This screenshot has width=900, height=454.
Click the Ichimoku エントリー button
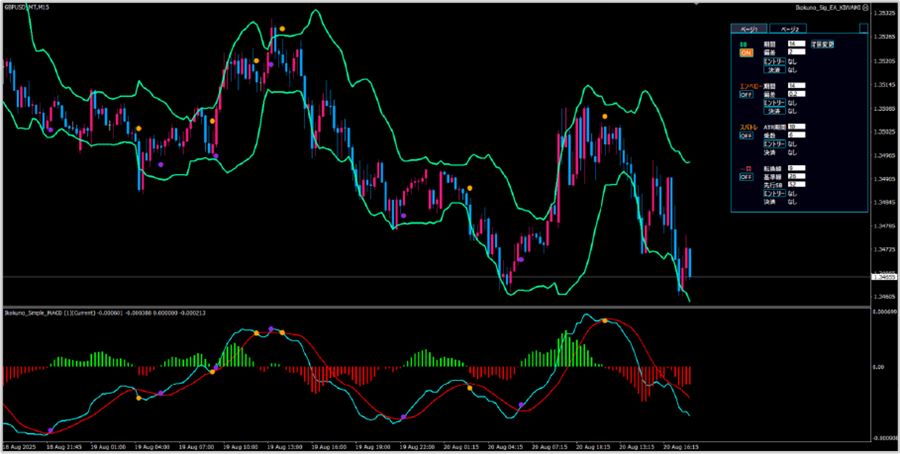click(775, 193)
